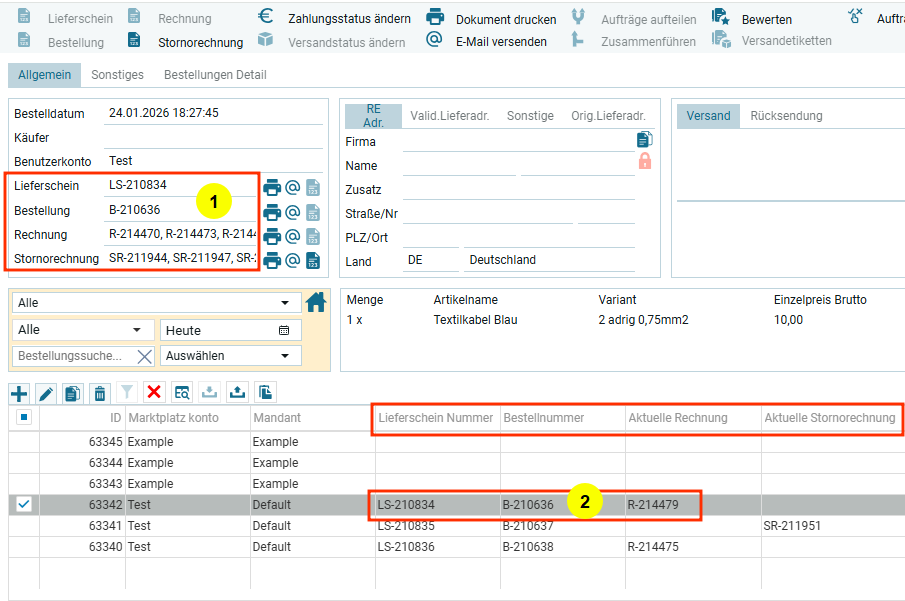Screen dimensions: 905x601
Task: Open the 'Rücksendung' tab
Action: point(786,116)
